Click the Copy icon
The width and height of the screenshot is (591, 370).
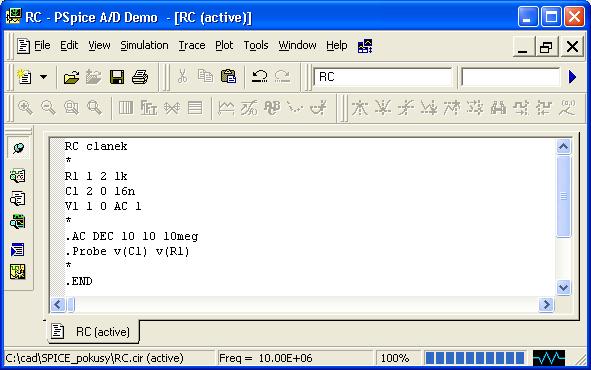(x=205, y=76)
